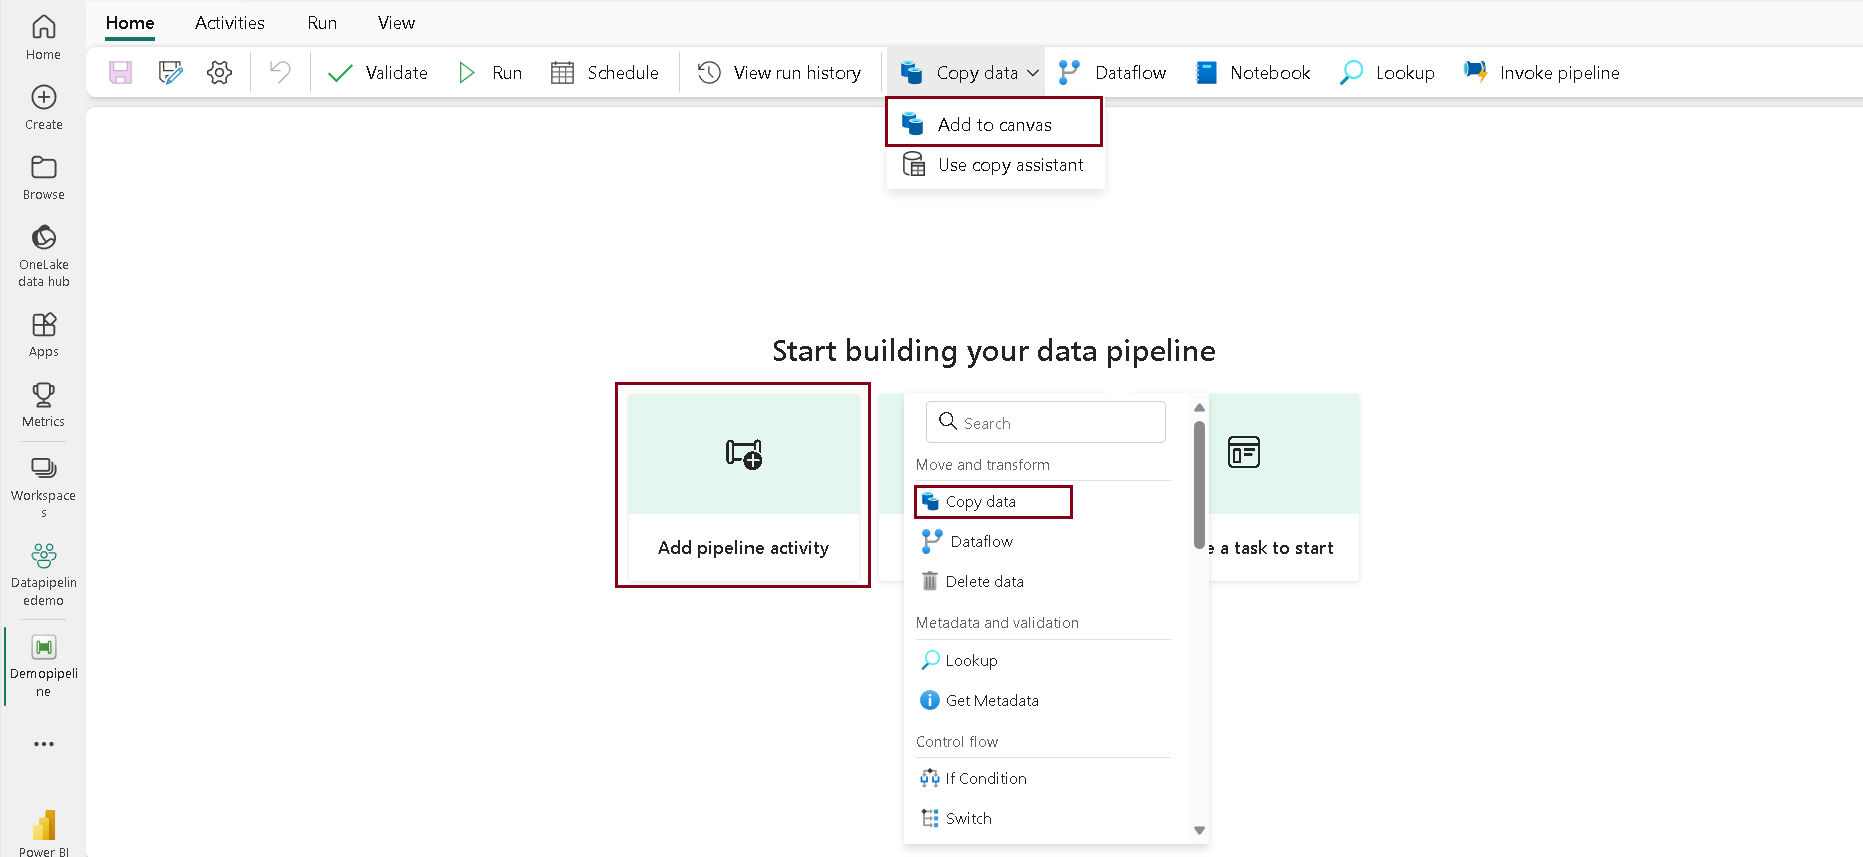The width and height of the screenshot is (1863, 857).
Task: Click the Save pipeline icon
Action: pos(121,72)
